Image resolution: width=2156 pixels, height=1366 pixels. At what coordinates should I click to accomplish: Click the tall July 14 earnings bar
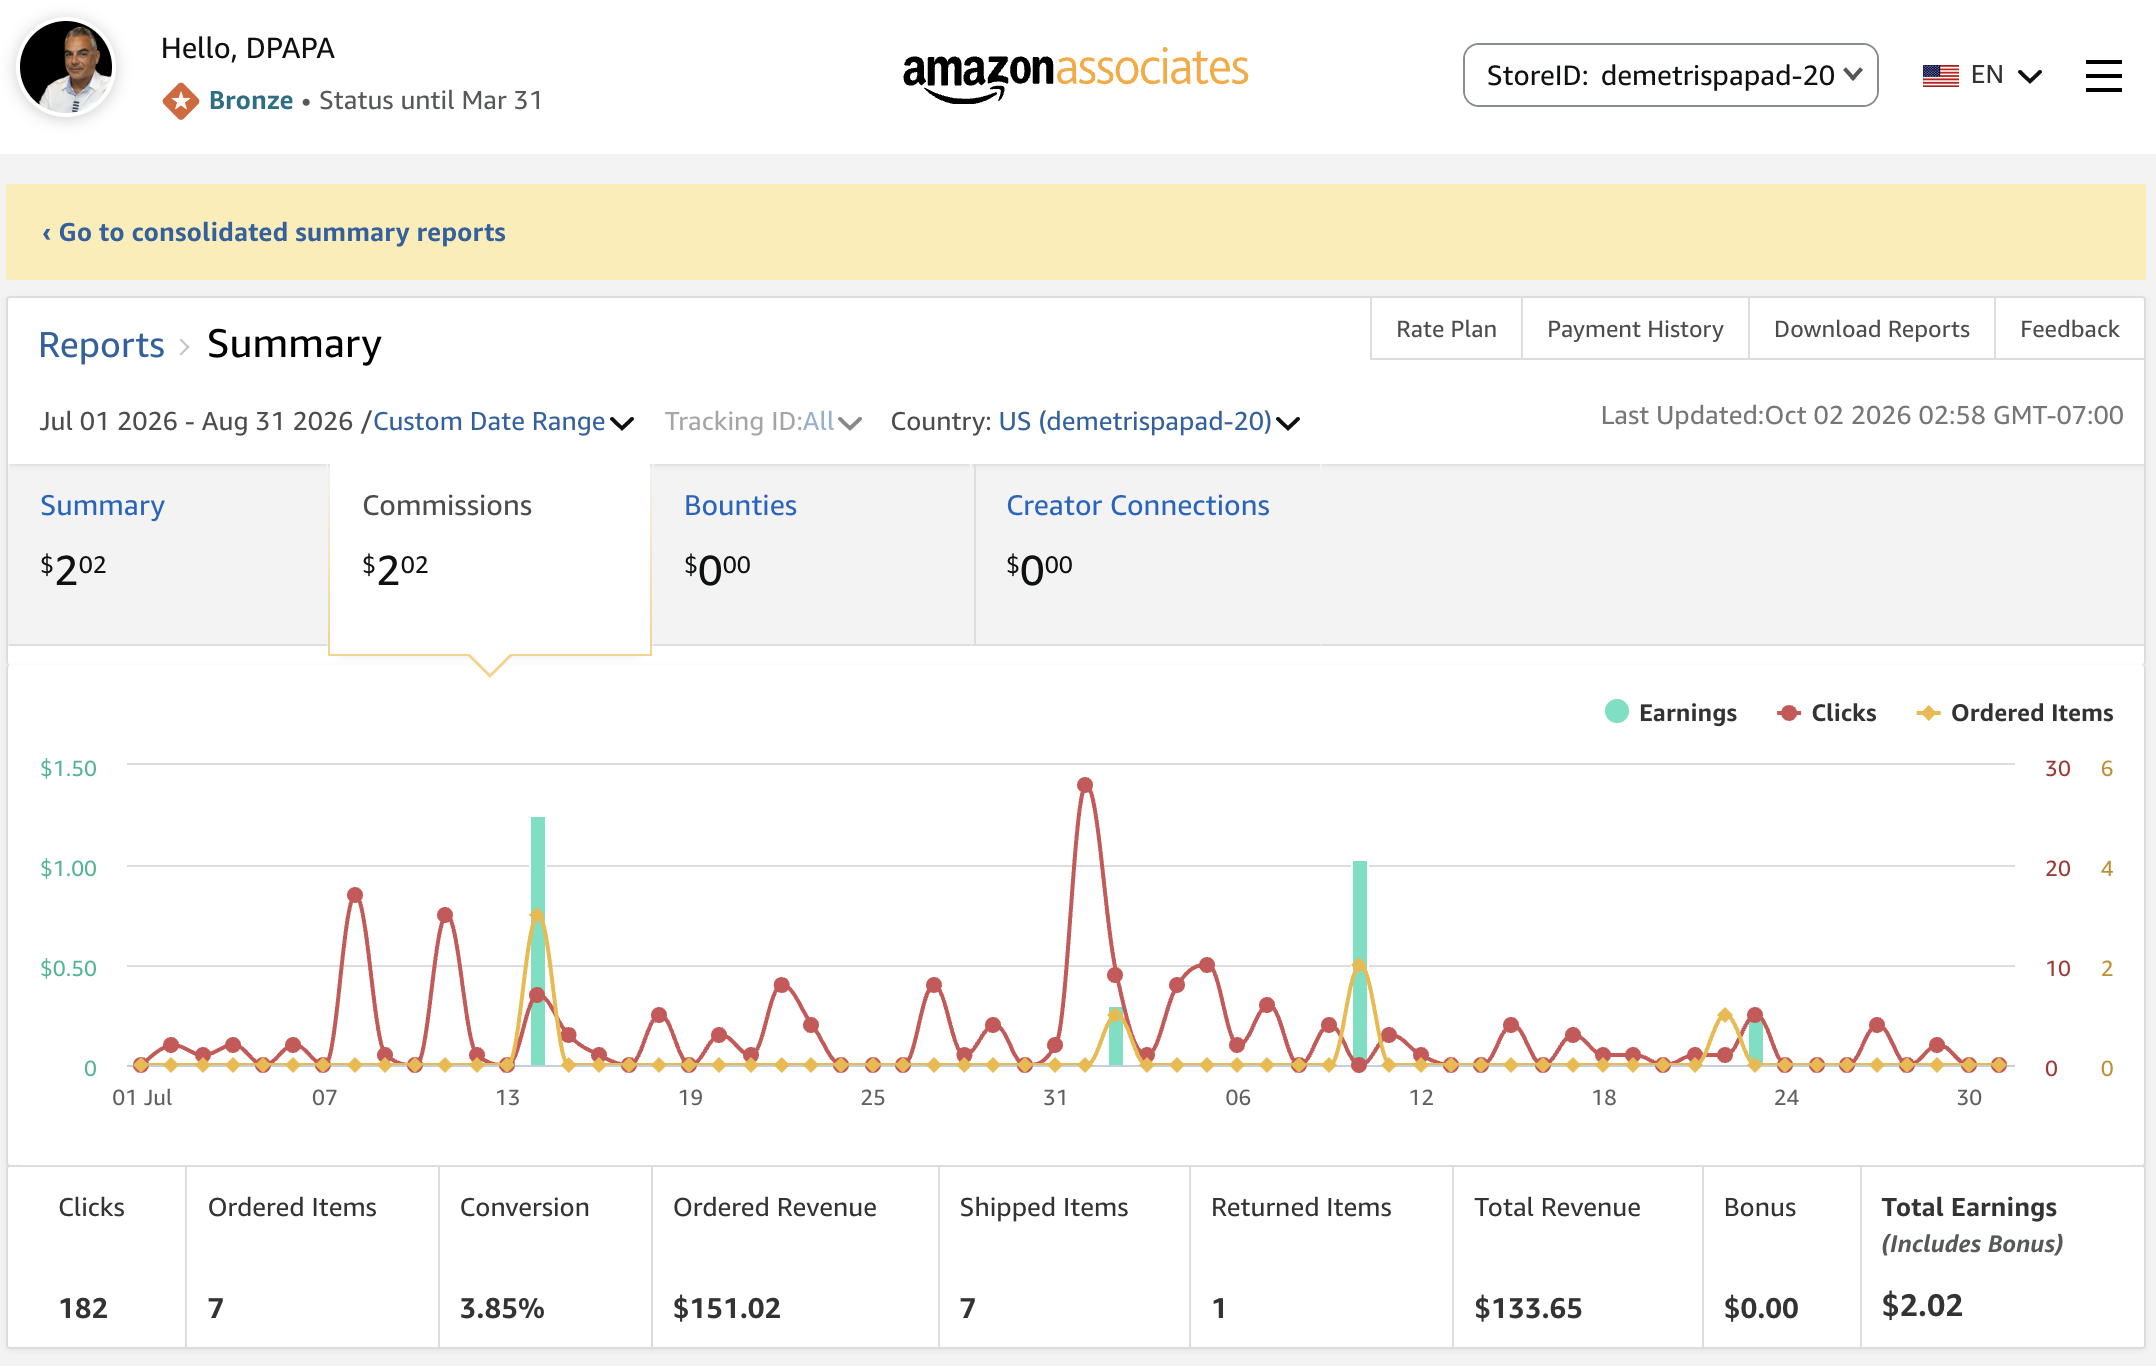538,941
